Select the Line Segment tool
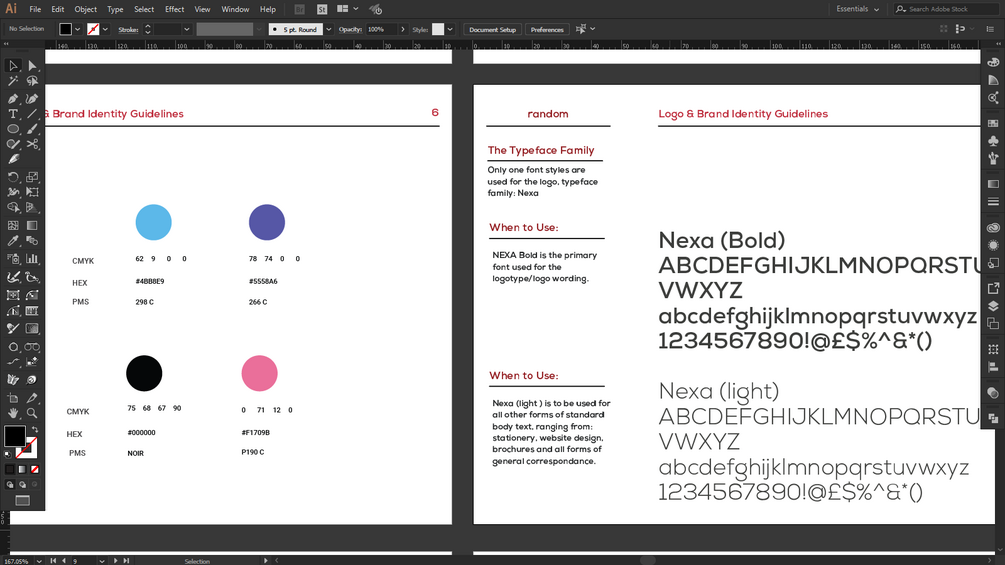Screen dimensions: 1005x565 32,113
